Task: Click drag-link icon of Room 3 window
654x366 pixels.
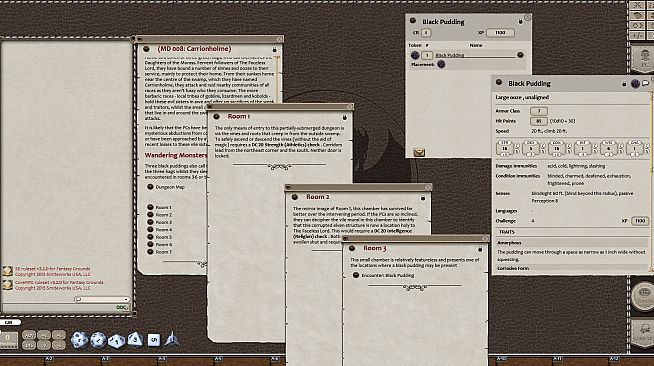Action: [x=352, y=248]
